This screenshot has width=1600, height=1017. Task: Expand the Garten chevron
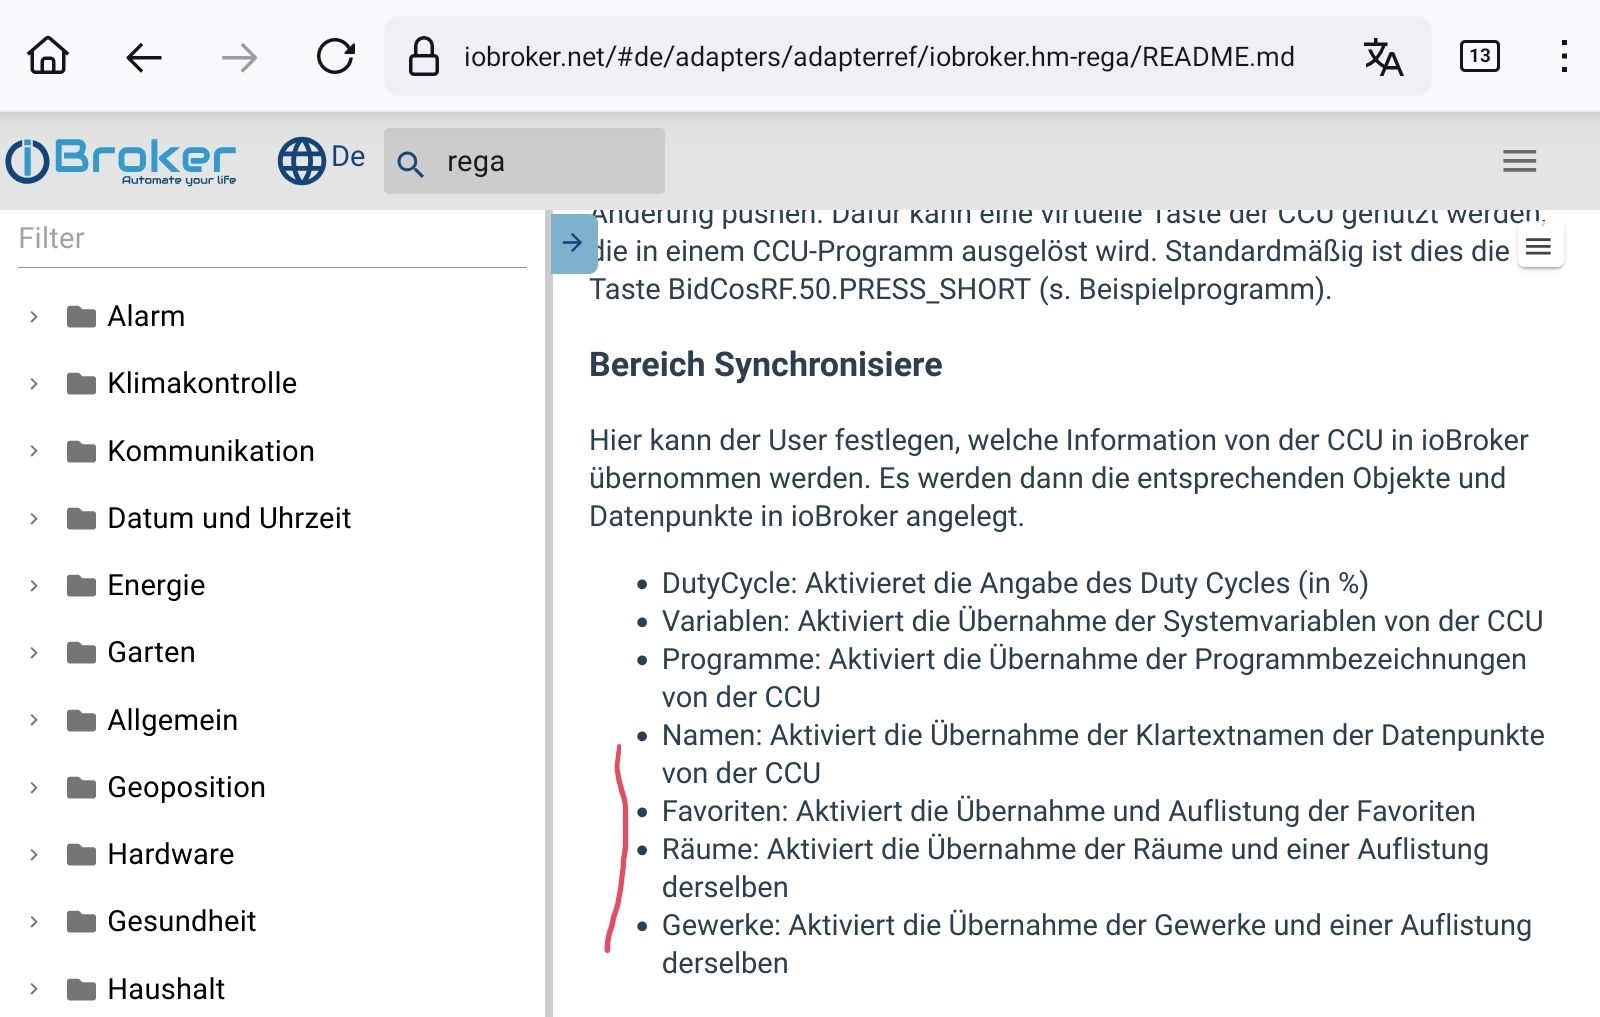click(x=34, y=652)
